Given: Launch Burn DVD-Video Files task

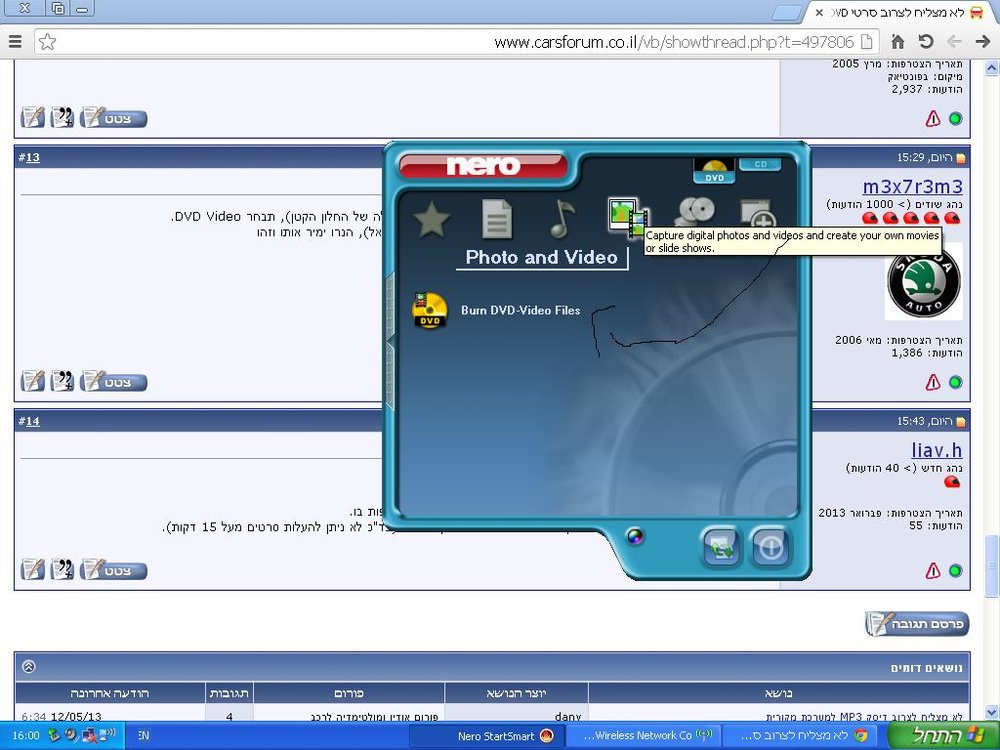Looking at the screenshot, I should (520, 311).
